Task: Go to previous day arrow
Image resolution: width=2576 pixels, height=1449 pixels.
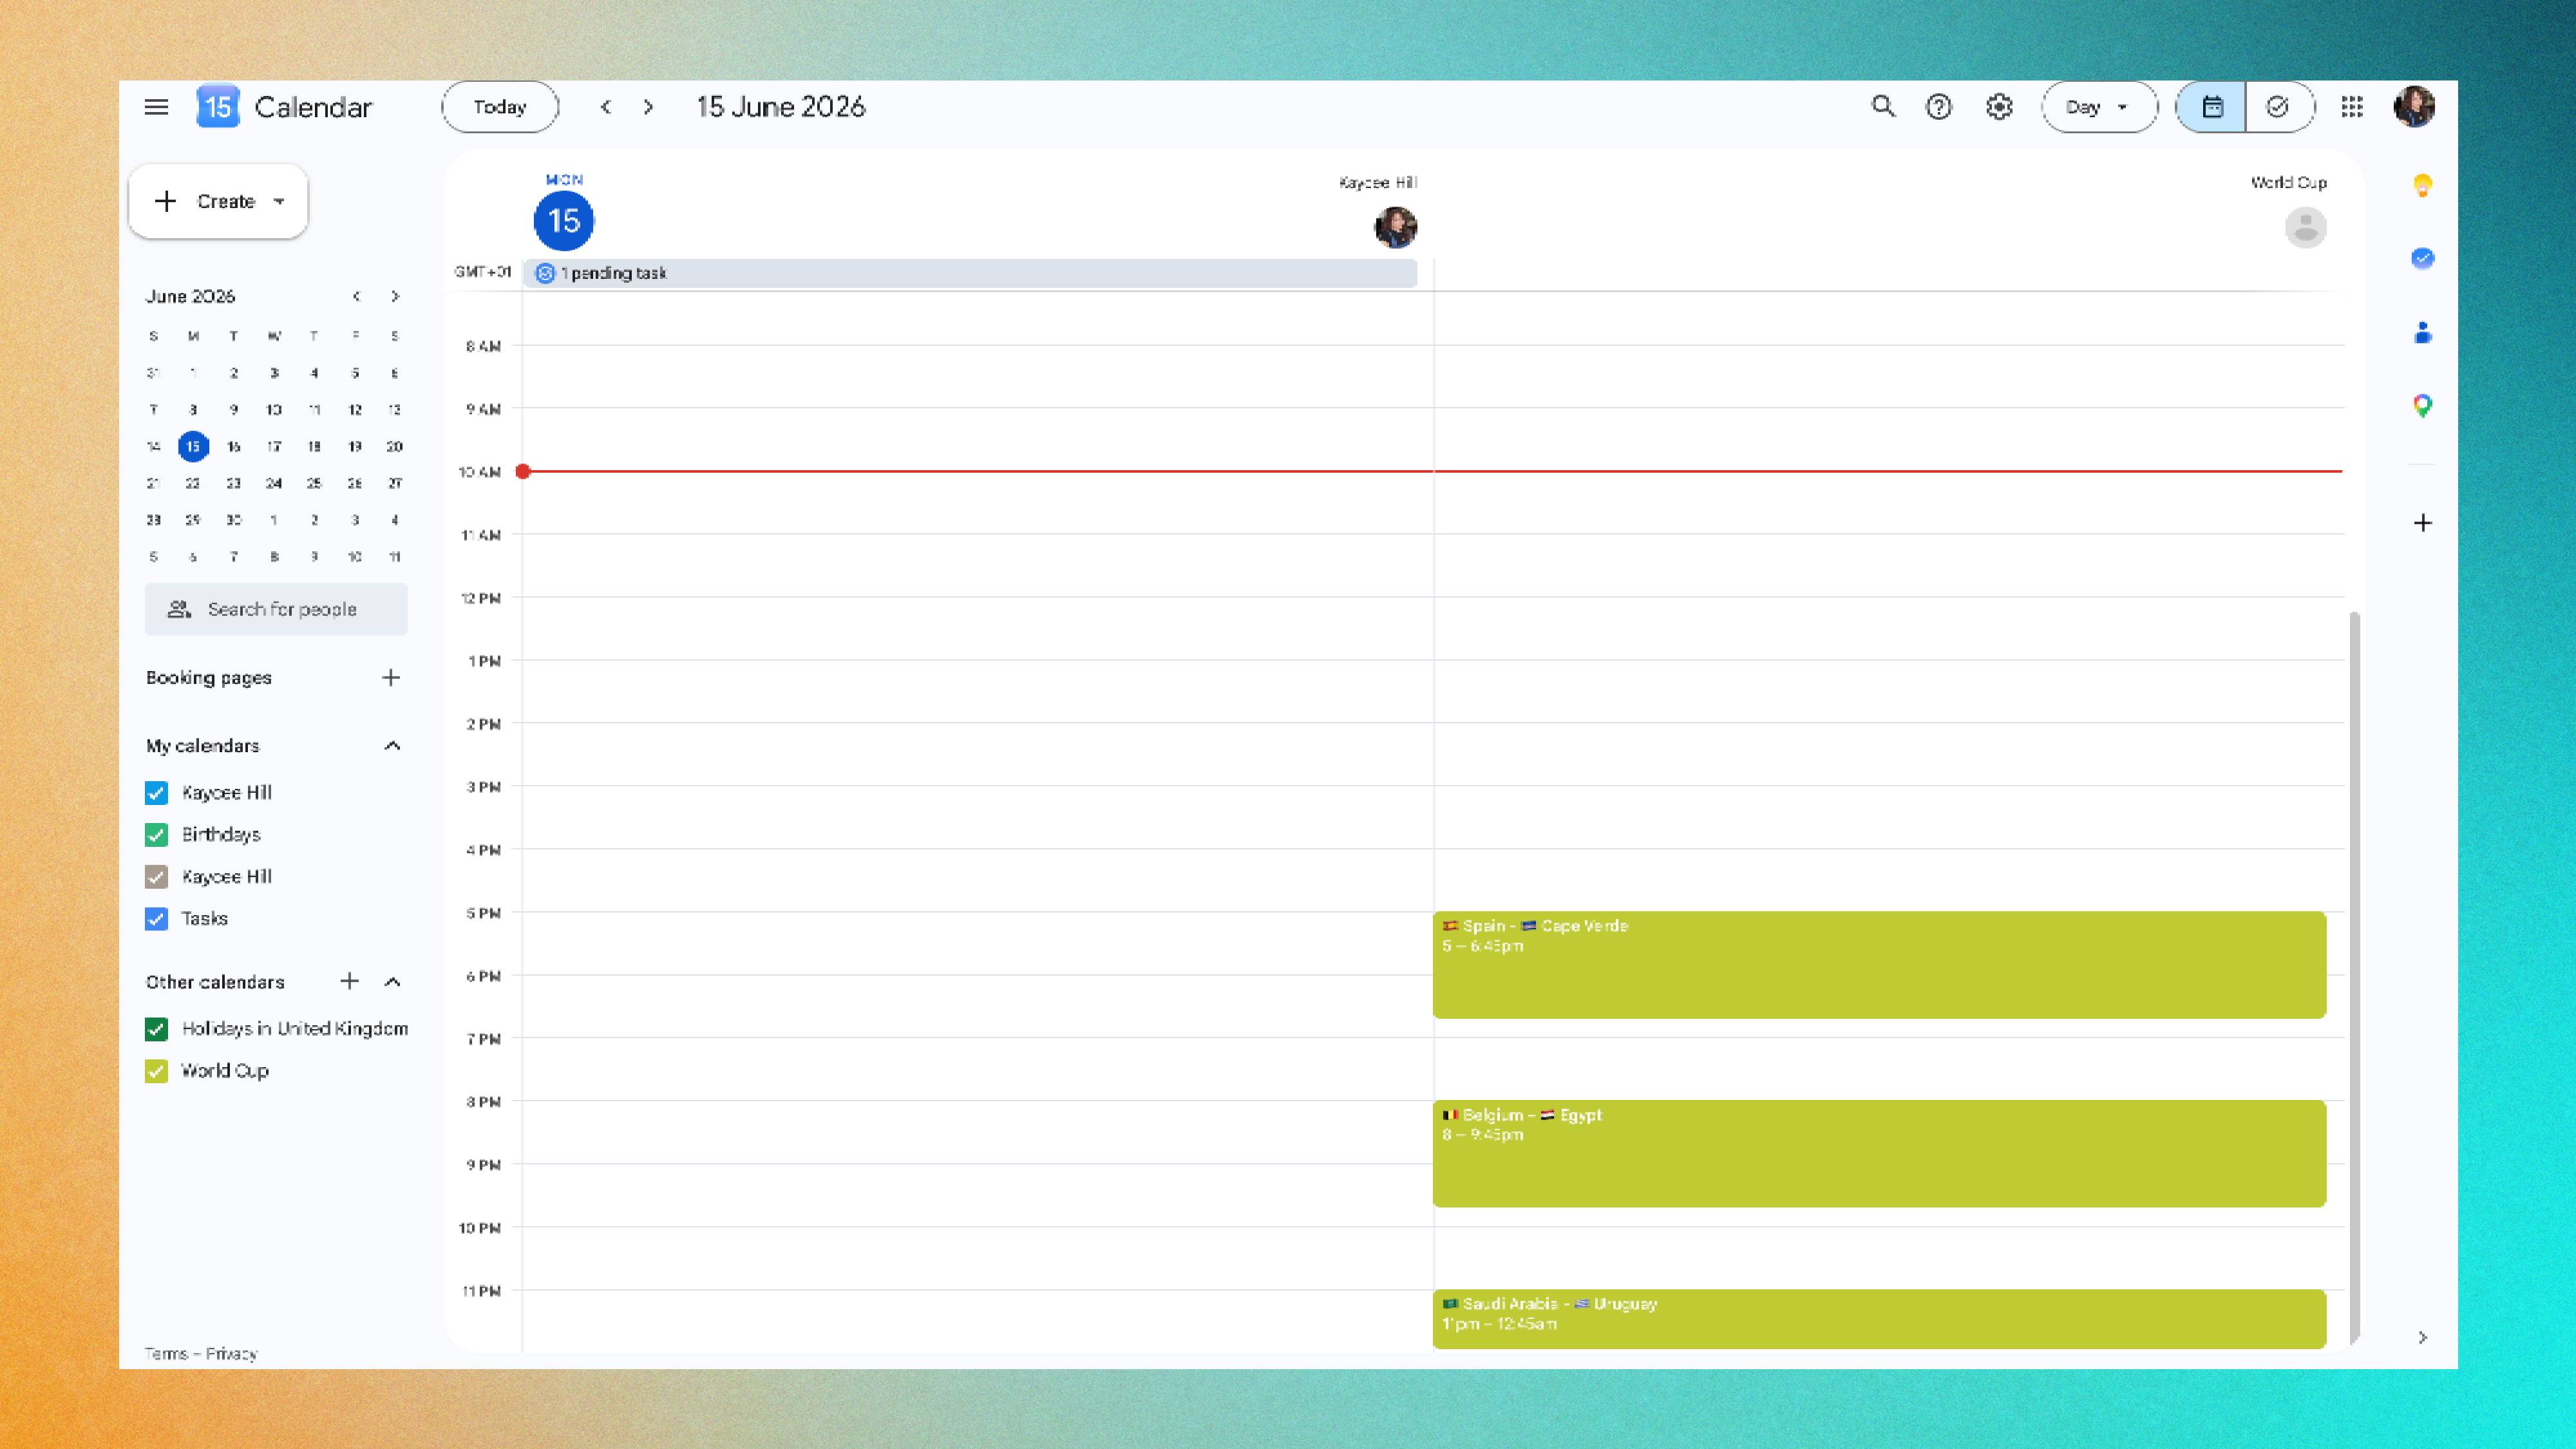Action: pyautogui.click(x=606, y=107)
